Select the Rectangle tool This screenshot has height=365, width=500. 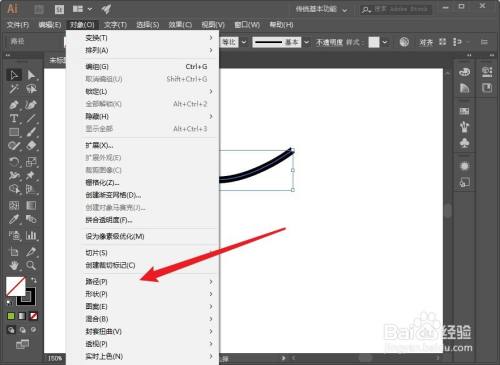(x=14, y=132)
